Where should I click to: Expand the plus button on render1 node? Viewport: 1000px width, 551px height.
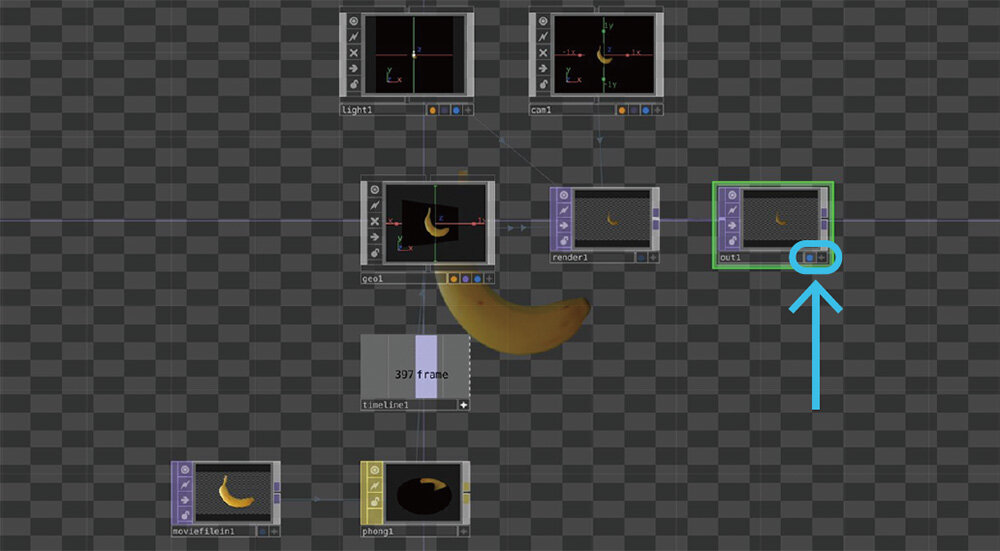pos(653,257)
